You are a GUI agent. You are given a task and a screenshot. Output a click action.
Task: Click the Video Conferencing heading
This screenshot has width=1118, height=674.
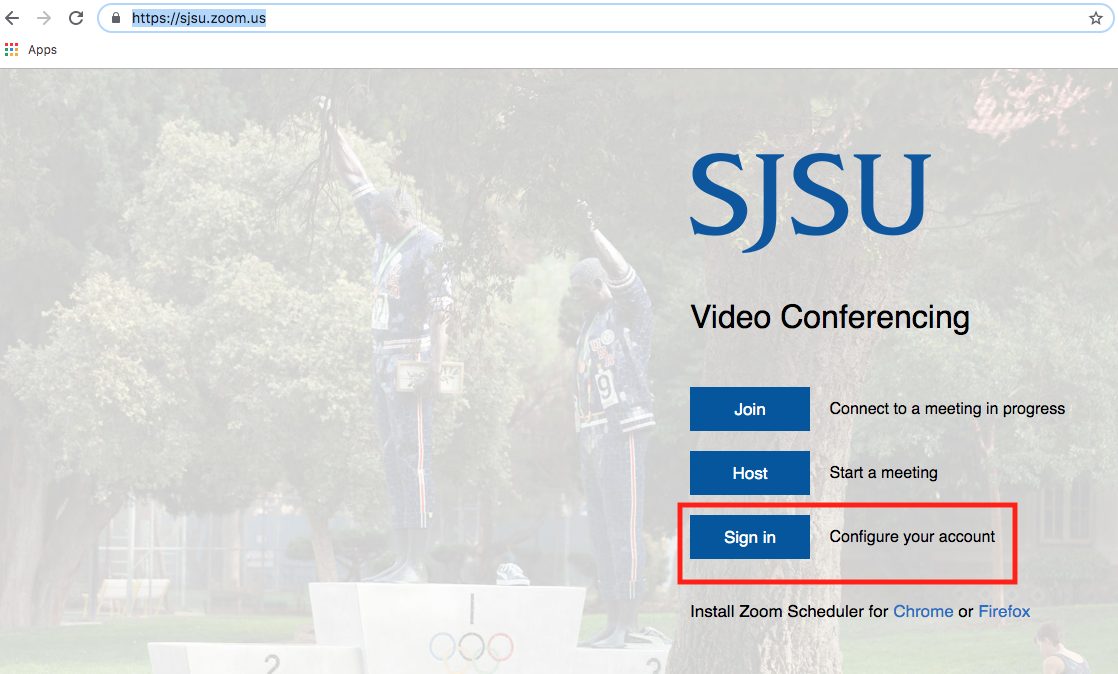[829, 317]
